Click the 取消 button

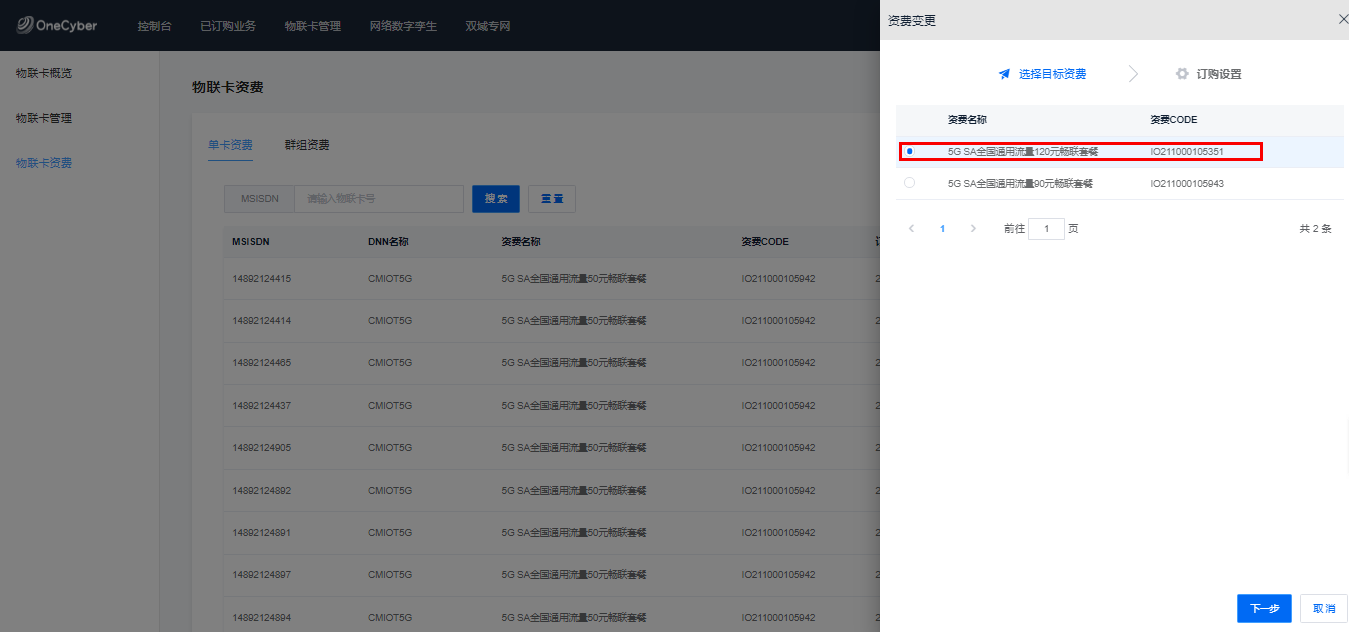(x=1323, y=608)
